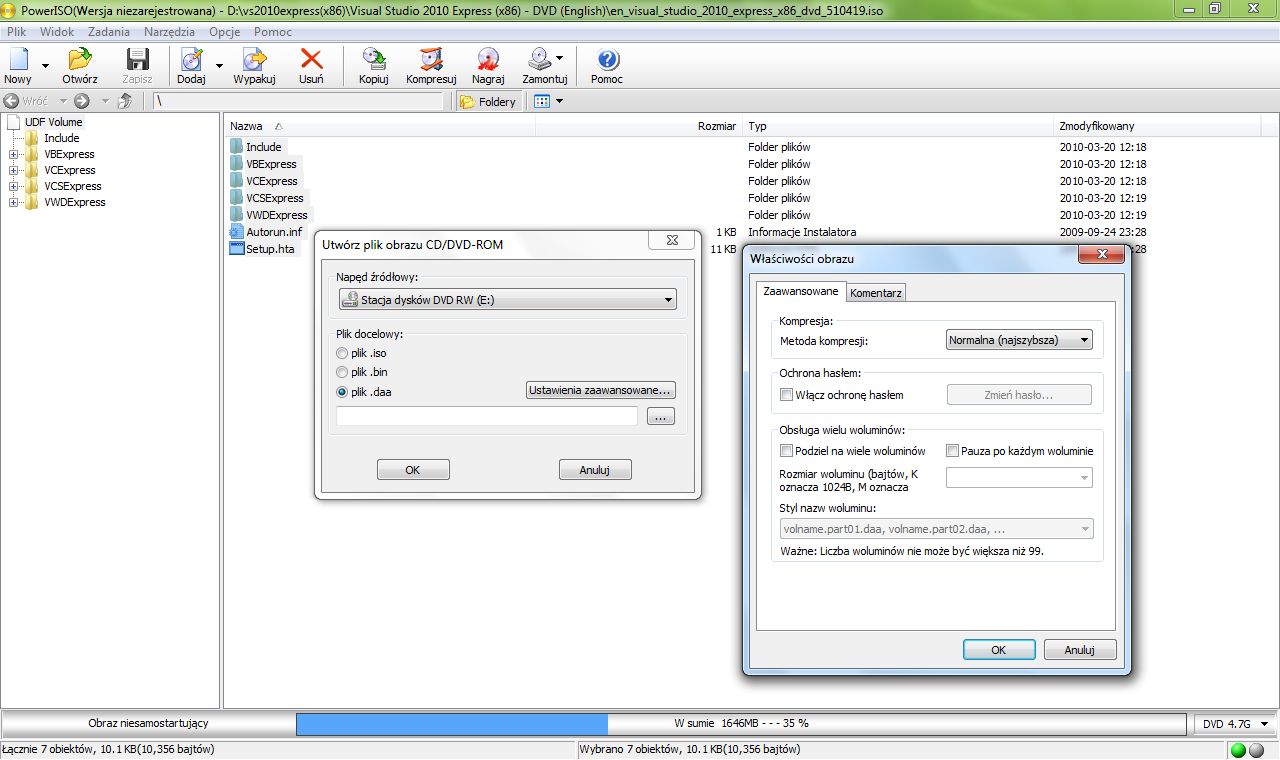
Task: Expand the VCExpress tree node
Action: coord(14,170)
